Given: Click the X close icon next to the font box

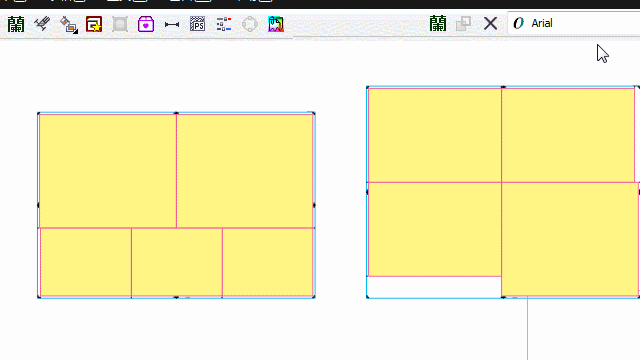Looking at the screenshot, I should [490, 23].
